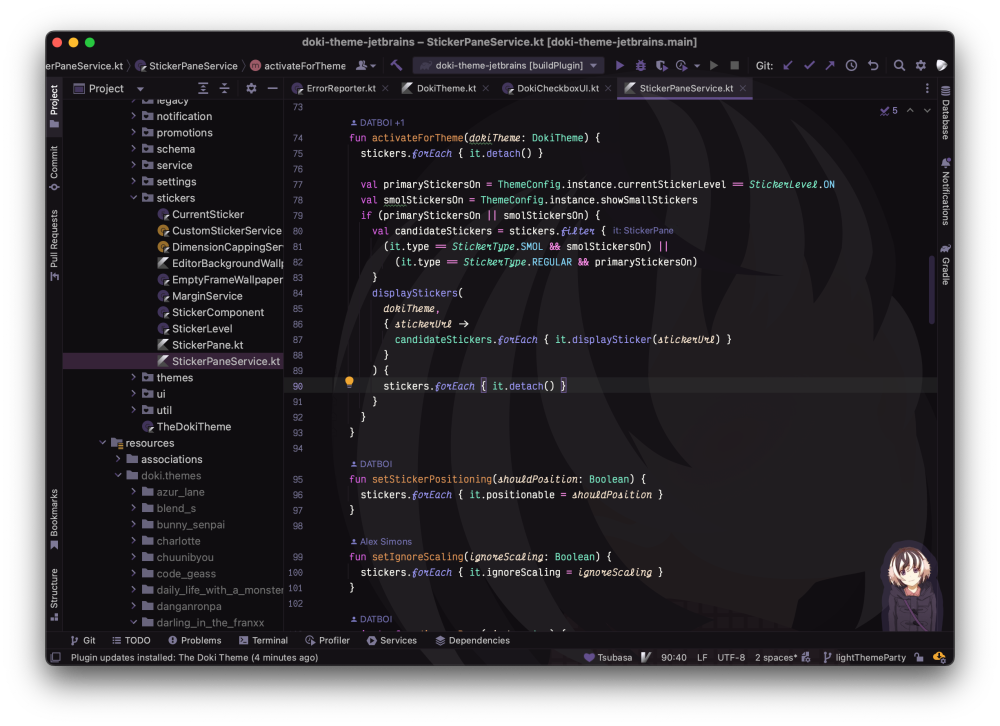
Task: Collapse the stickers folder
Action: 133,198
